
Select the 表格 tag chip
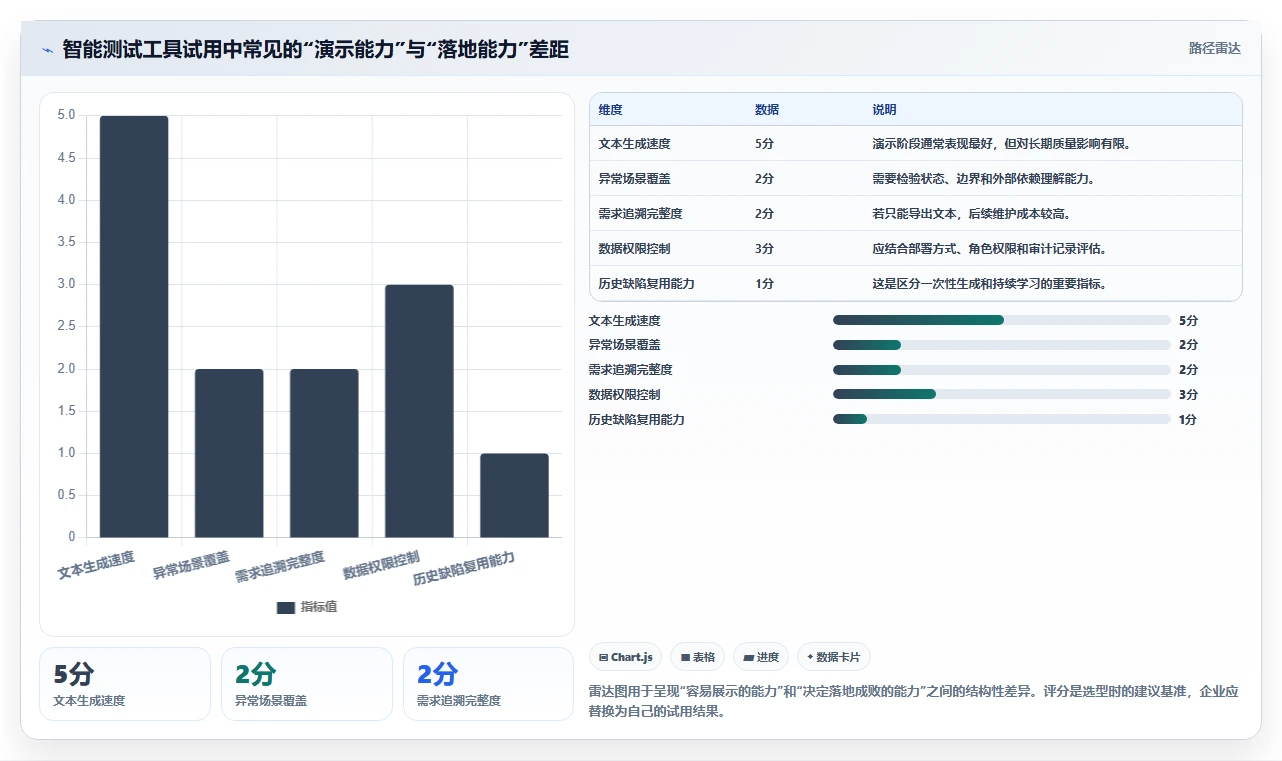tap(697, 657)
